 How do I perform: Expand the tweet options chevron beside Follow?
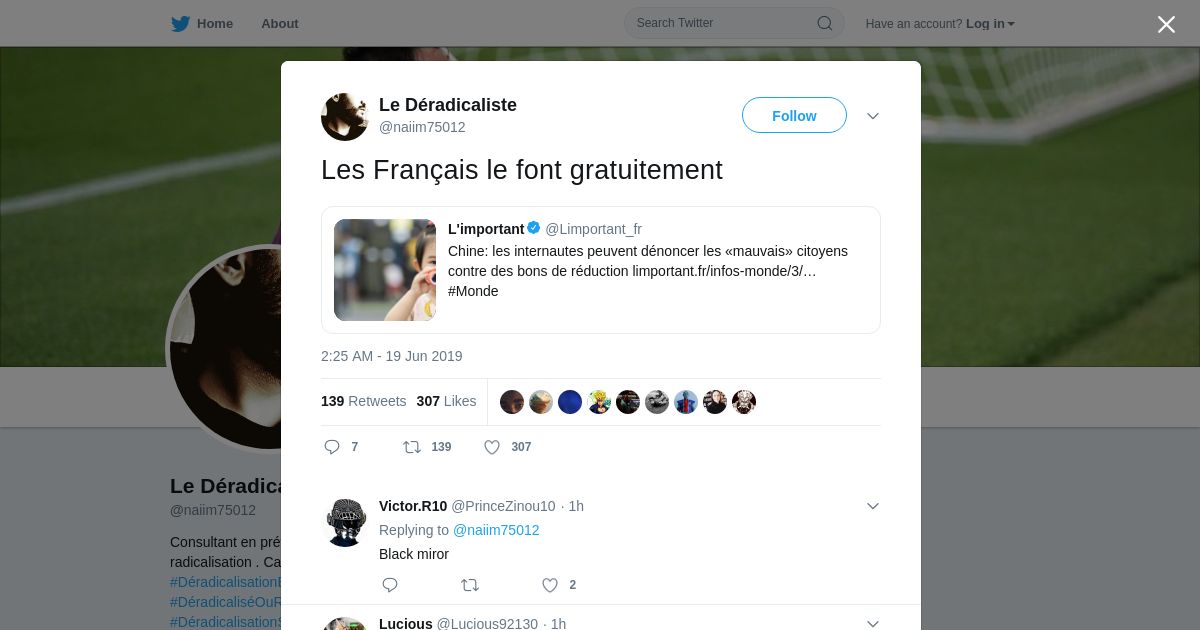[x=873, y=116]
